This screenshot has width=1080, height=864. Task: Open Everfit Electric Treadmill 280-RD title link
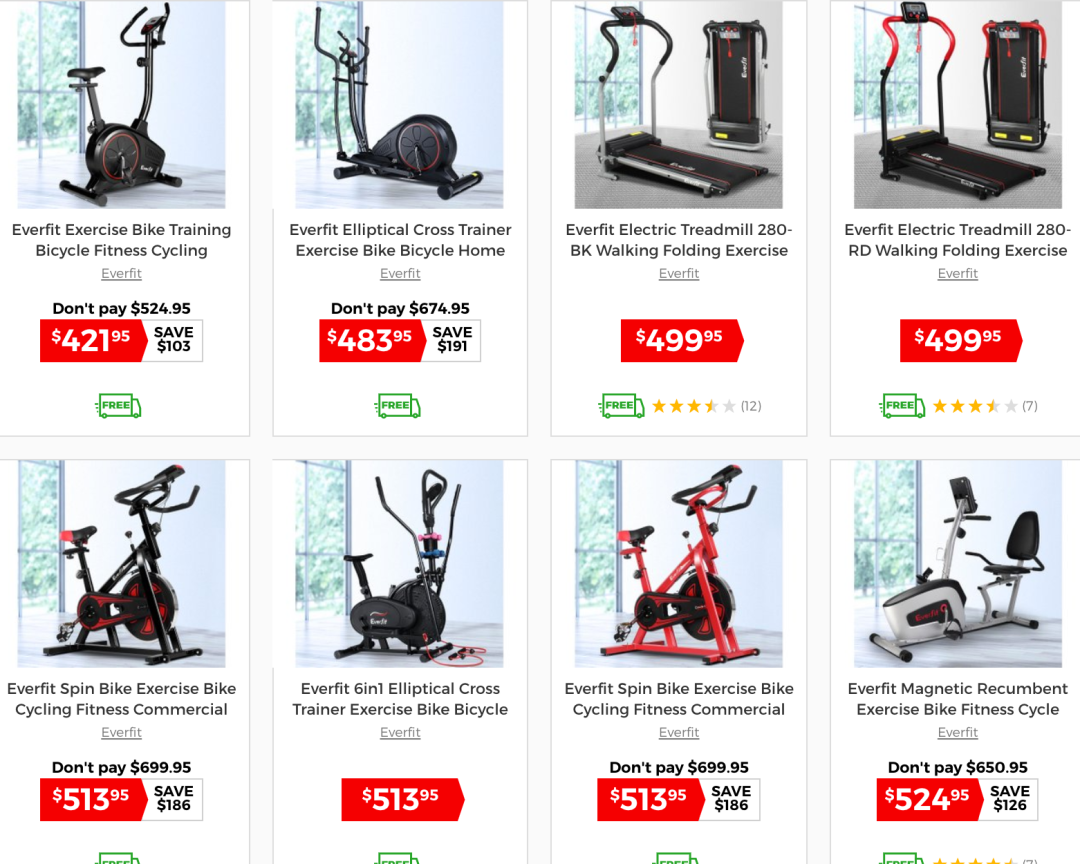(x=957, y=240)
